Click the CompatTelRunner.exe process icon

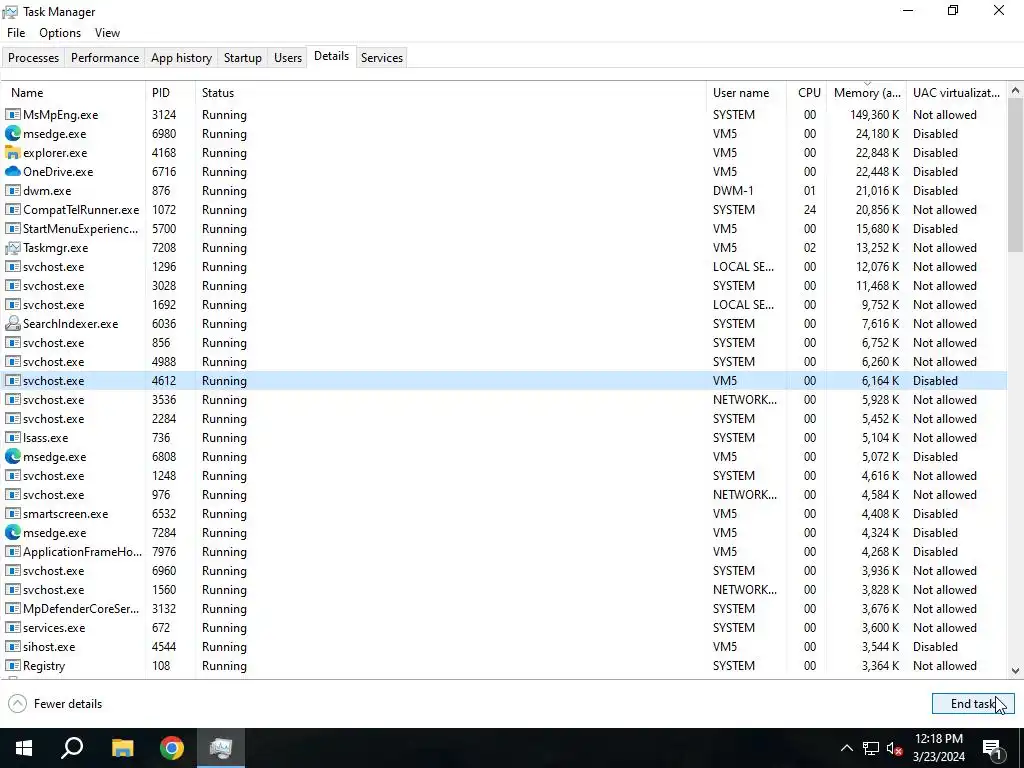point(12,210)
